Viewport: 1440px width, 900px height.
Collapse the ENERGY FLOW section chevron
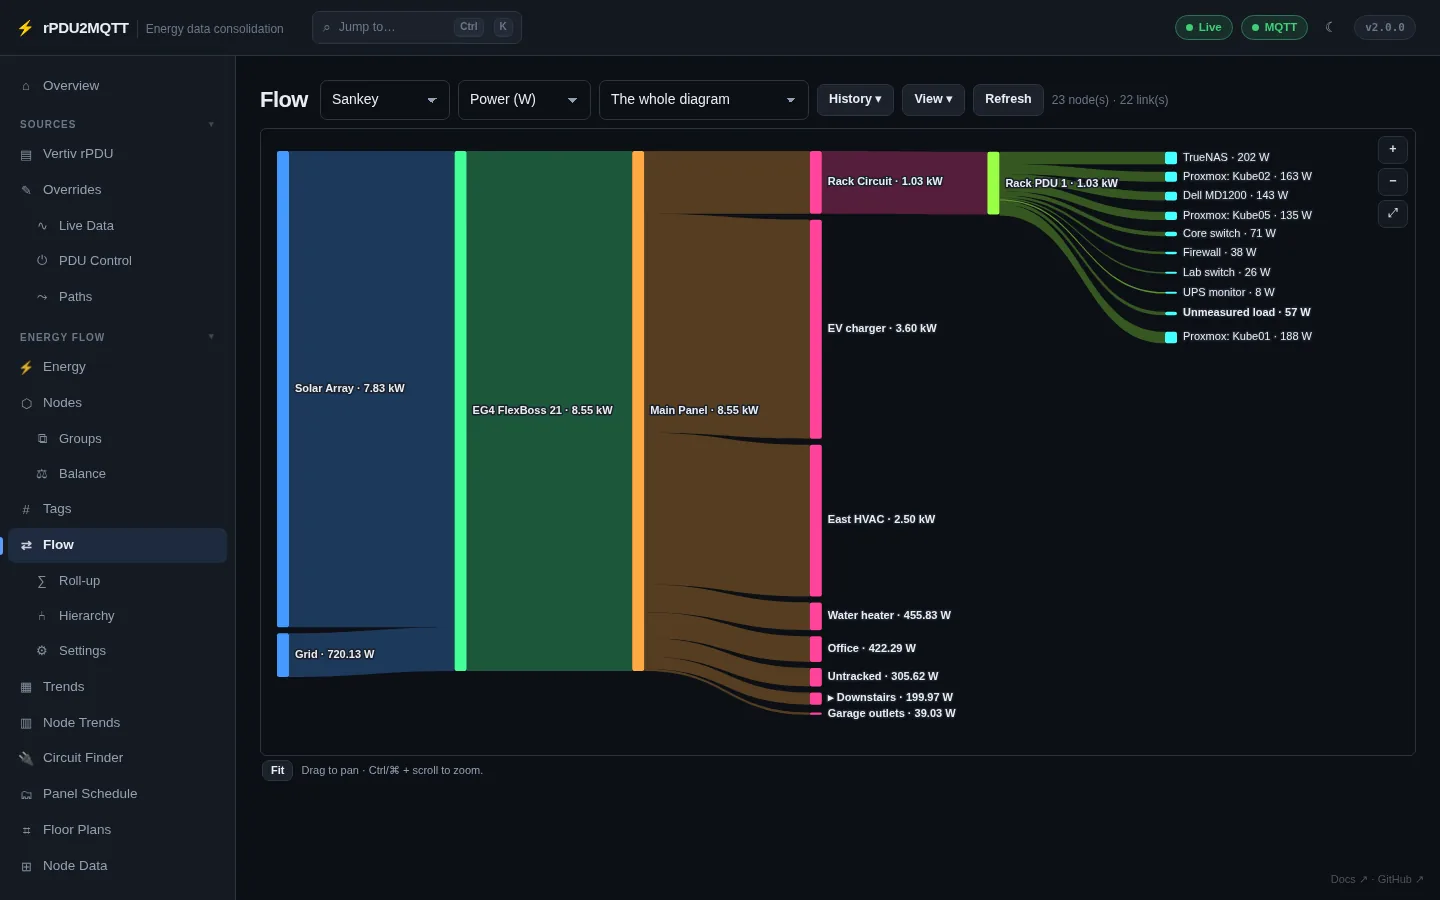point(211,337)
